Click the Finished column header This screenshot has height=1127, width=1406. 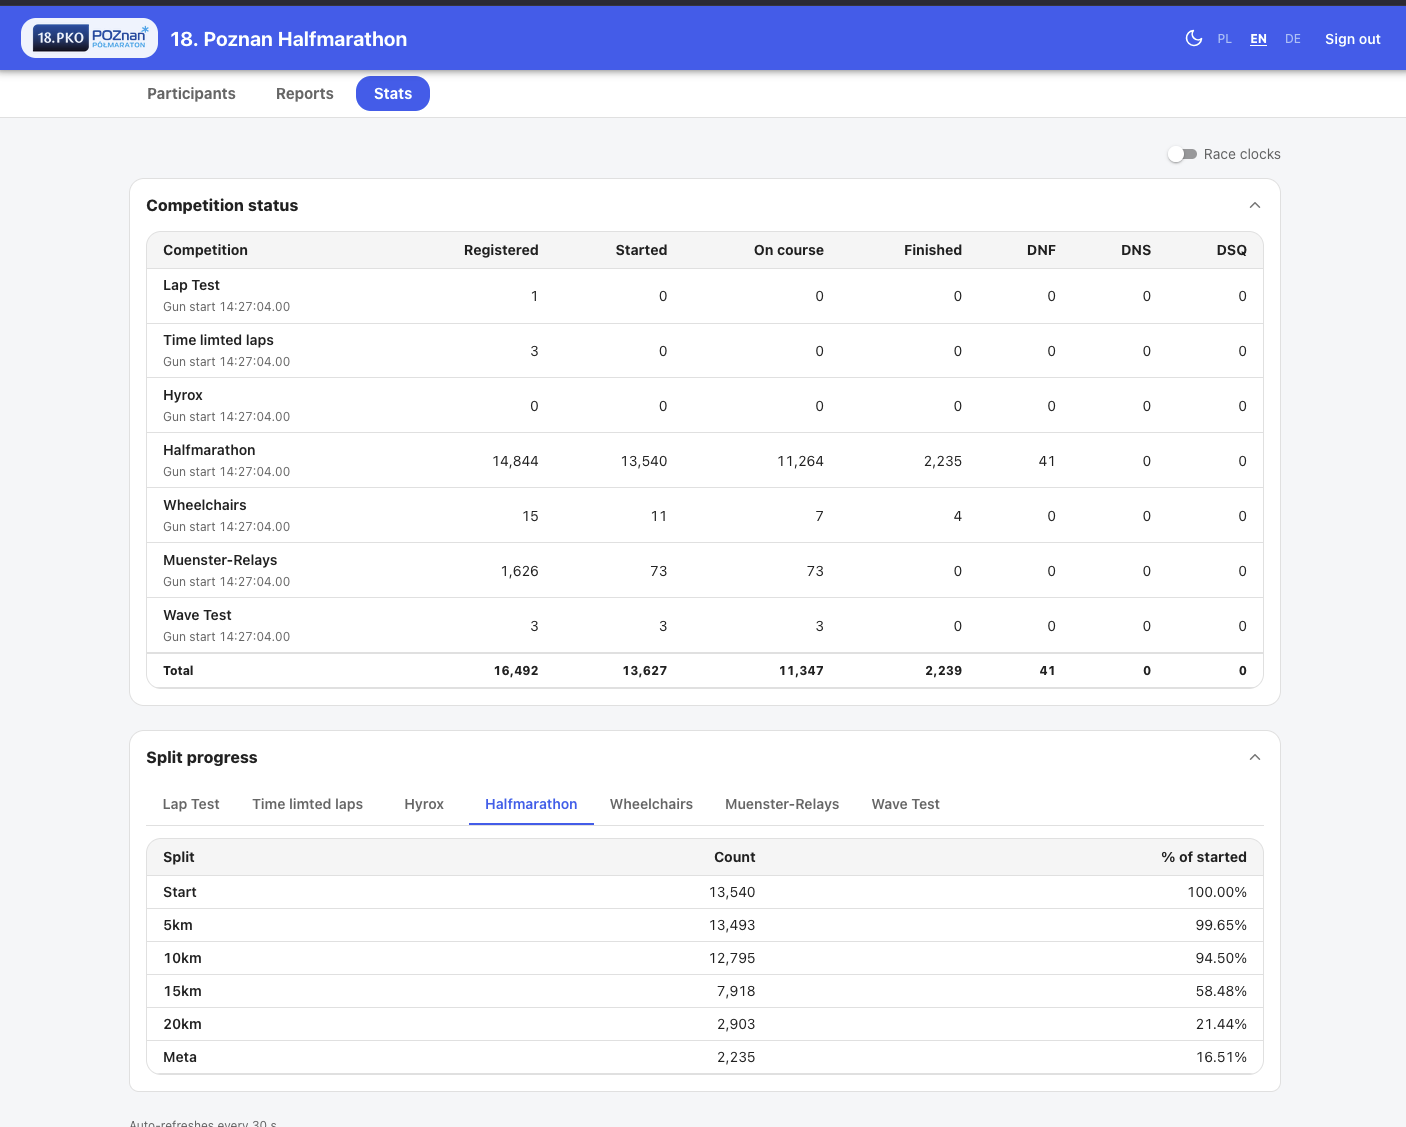click(x=933, y=250)
